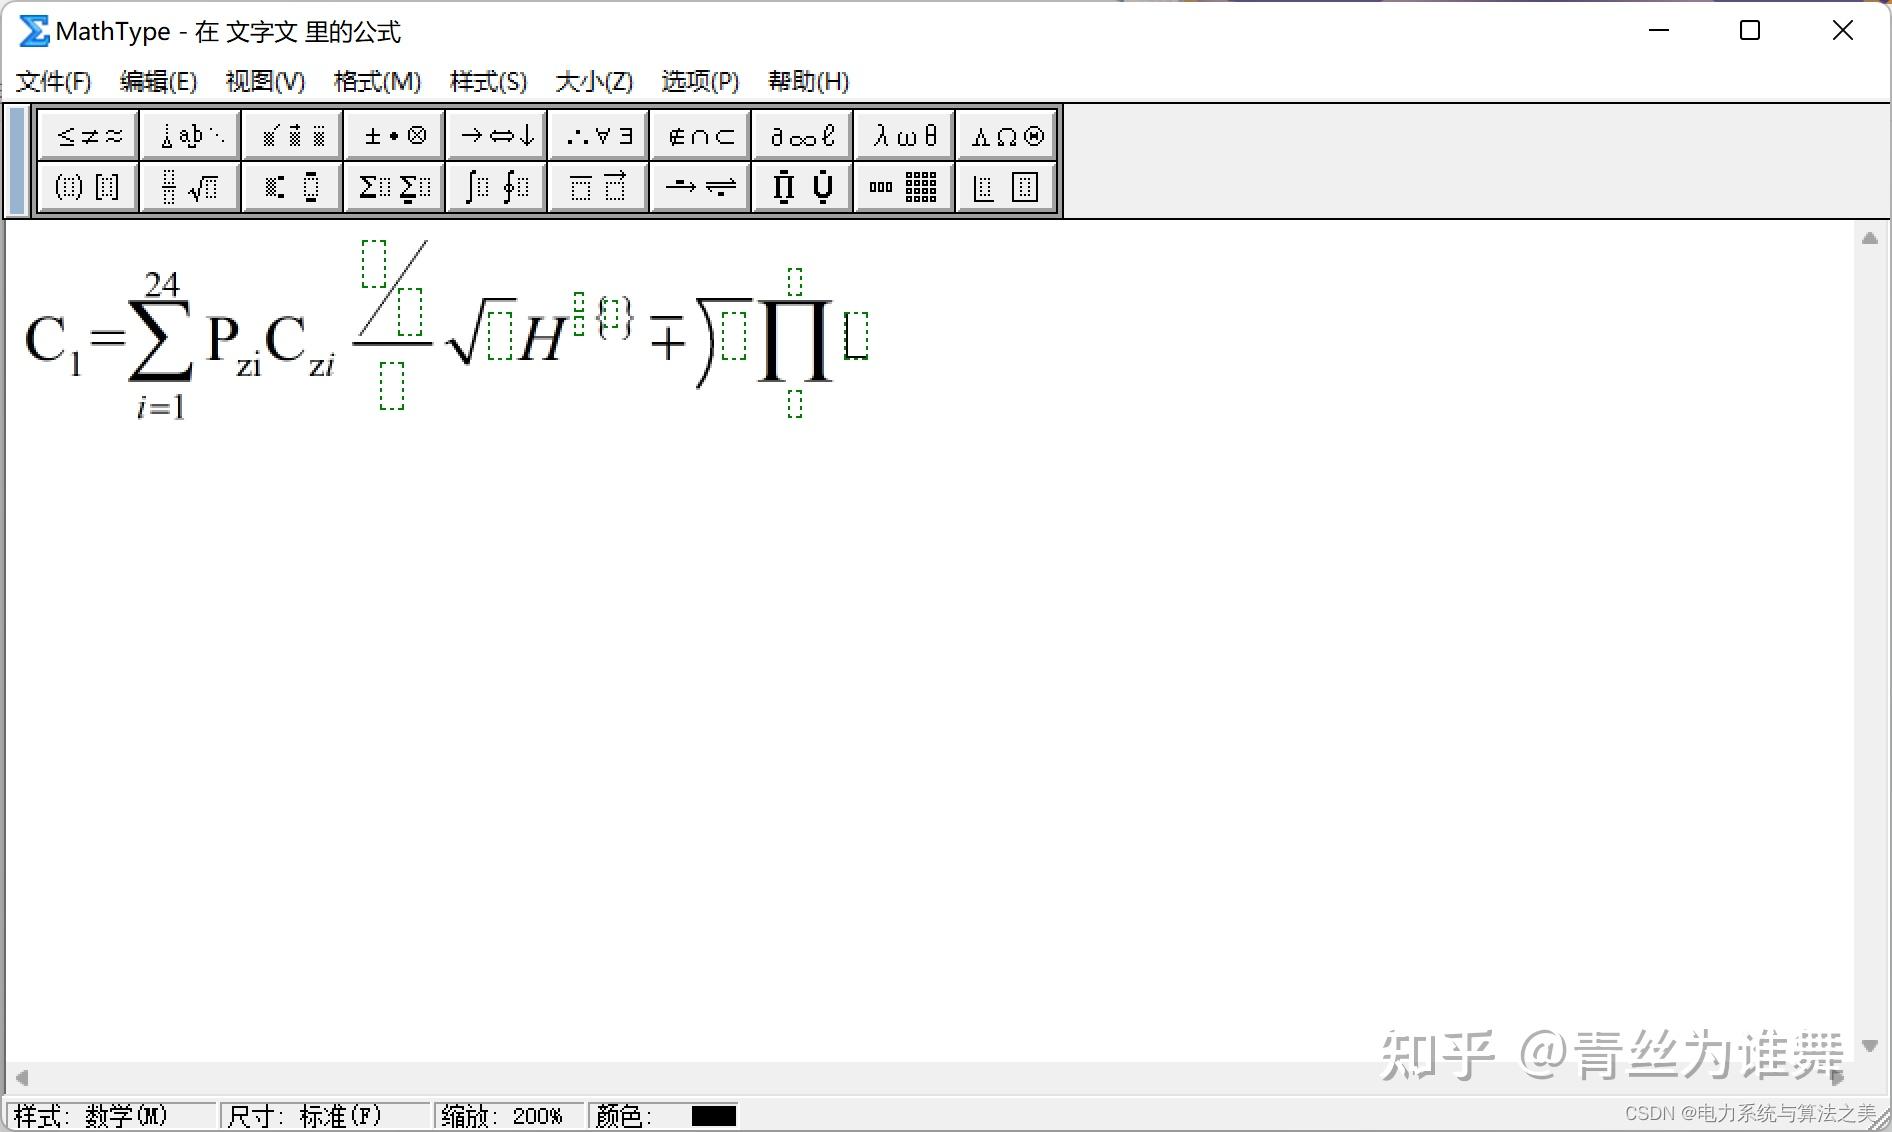This screenshot has width=1892, height=1132.
Task: Select the subscript and superscript templates palette
Action: click(x=291, y=187)
